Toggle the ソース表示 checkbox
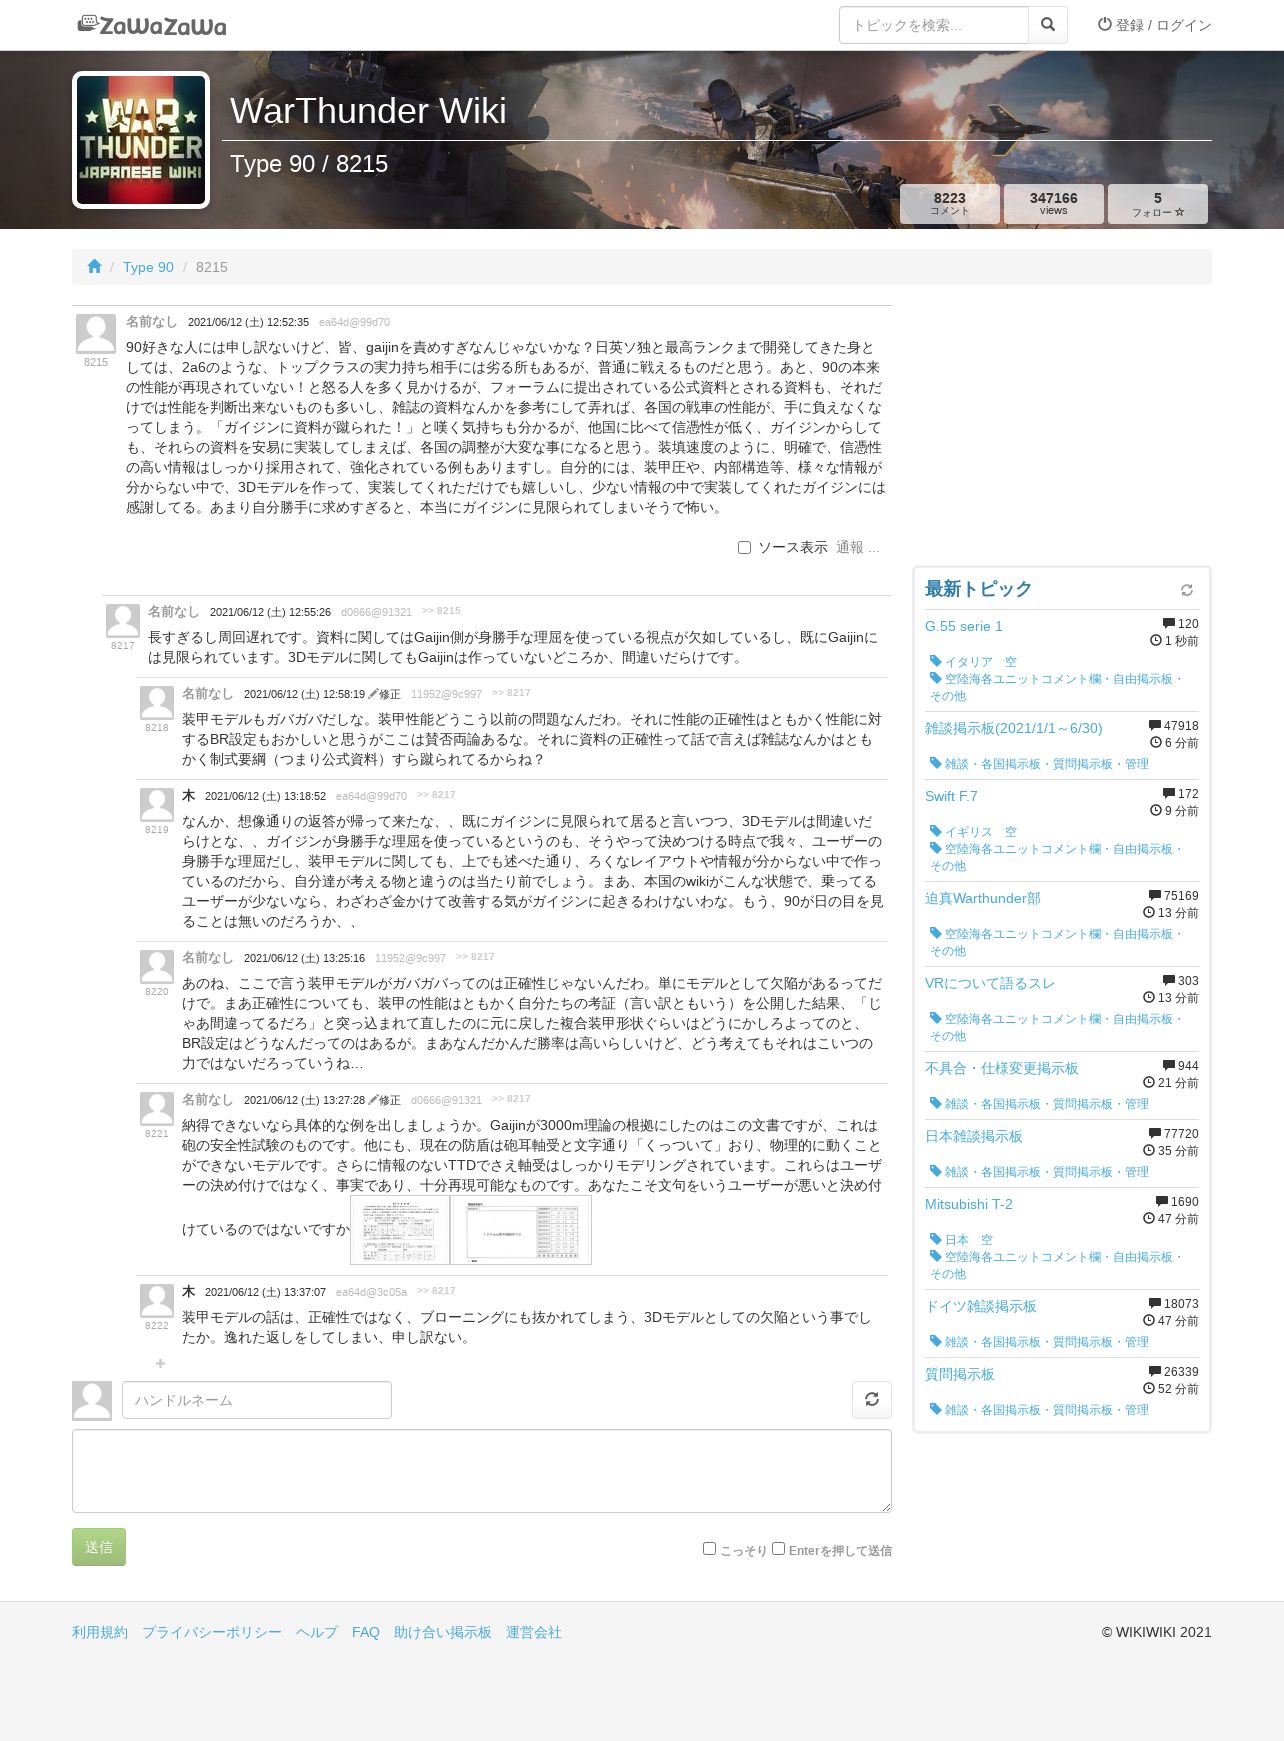The width and height of the screenshot is (1284, 1741). coord(744,547)
